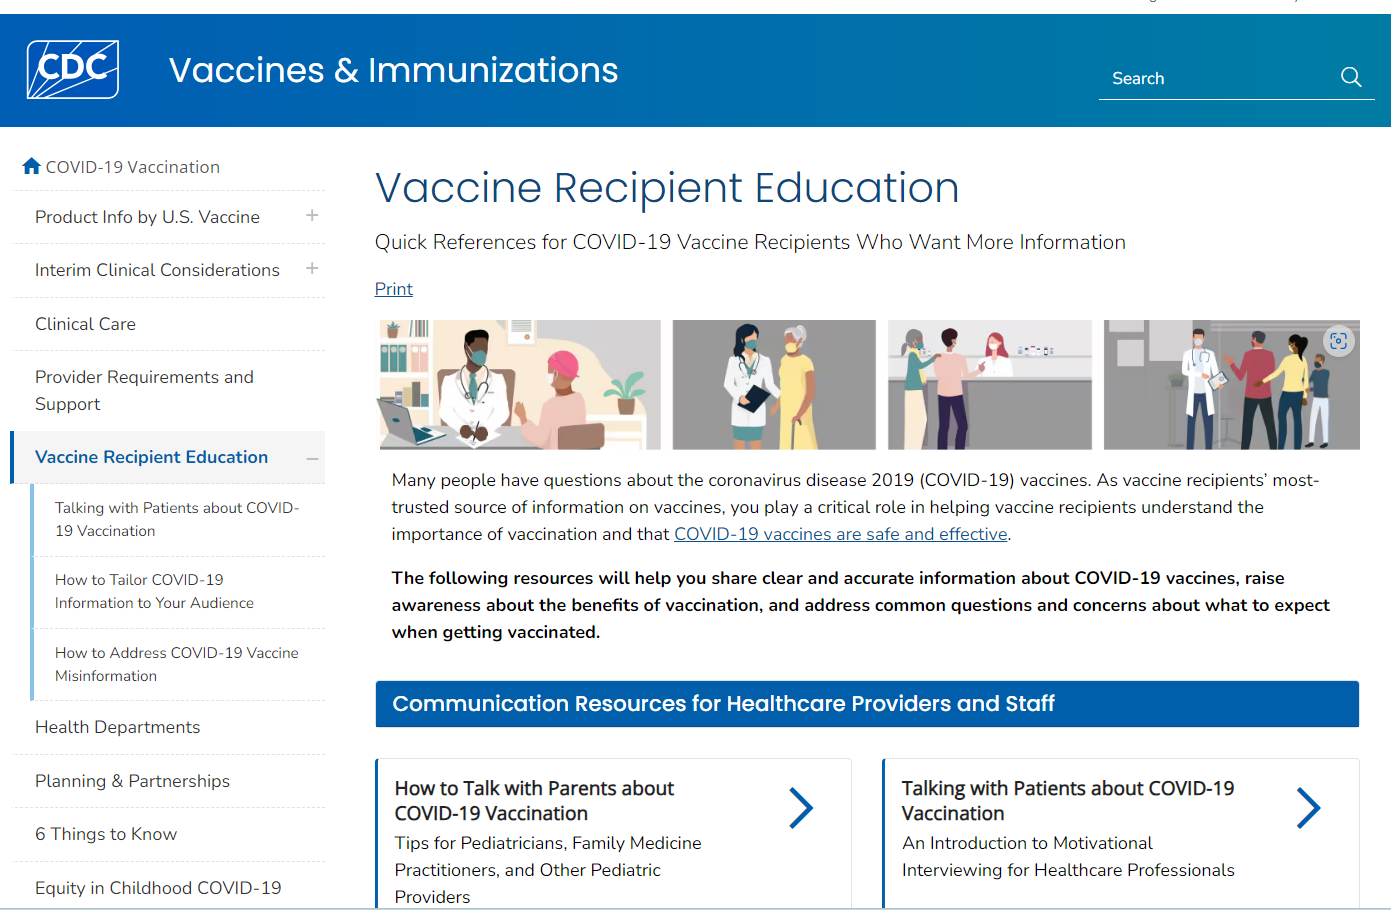Open Clinical Care in the sidebar
The width and height of the screenshot is (1391, 910).
[x=85, y=323]
